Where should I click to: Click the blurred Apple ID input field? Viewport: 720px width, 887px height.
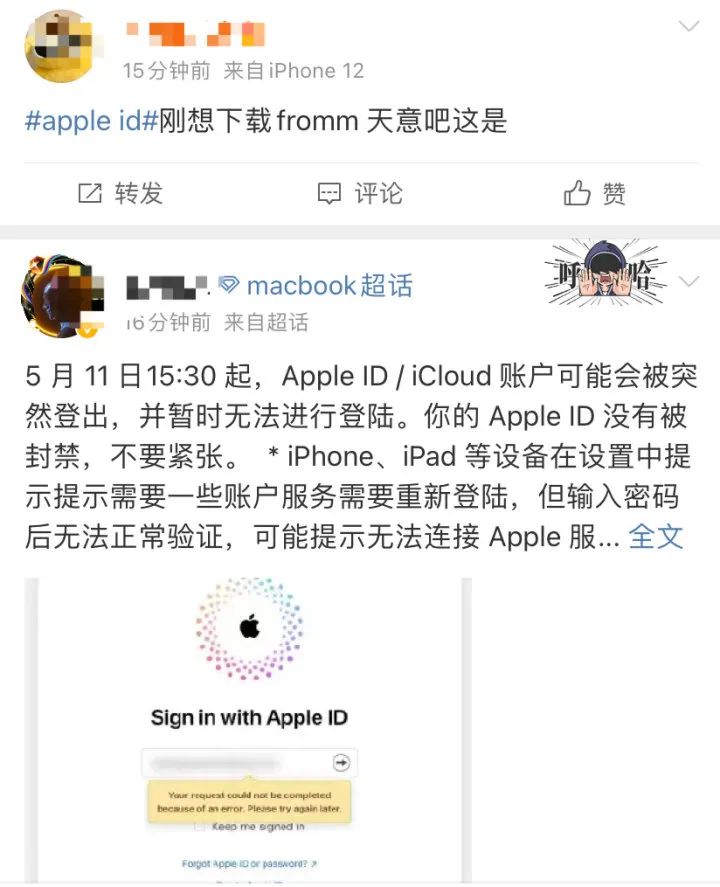tap(249, 763)
